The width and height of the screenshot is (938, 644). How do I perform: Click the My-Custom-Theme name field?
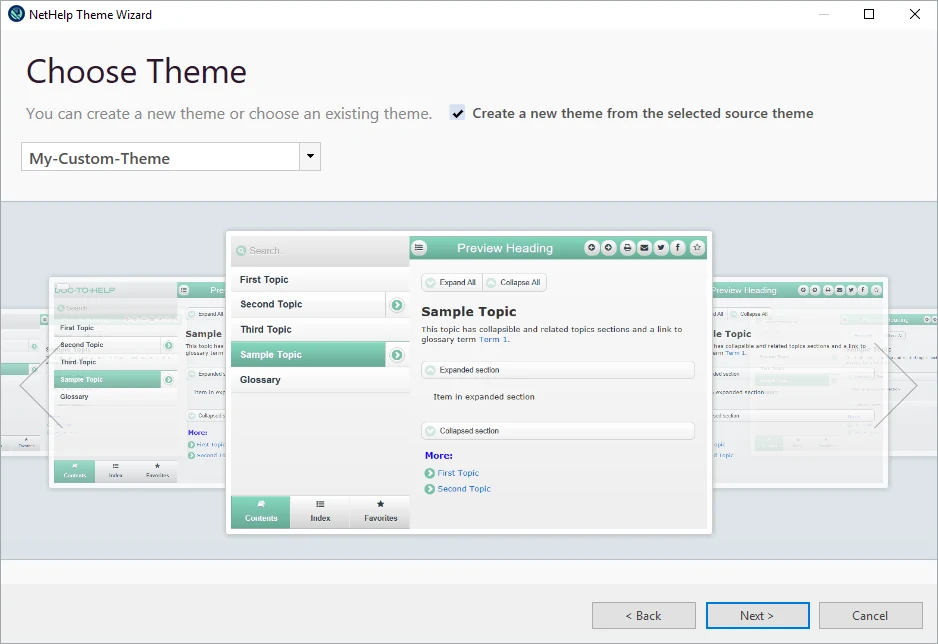pos(160,157)
